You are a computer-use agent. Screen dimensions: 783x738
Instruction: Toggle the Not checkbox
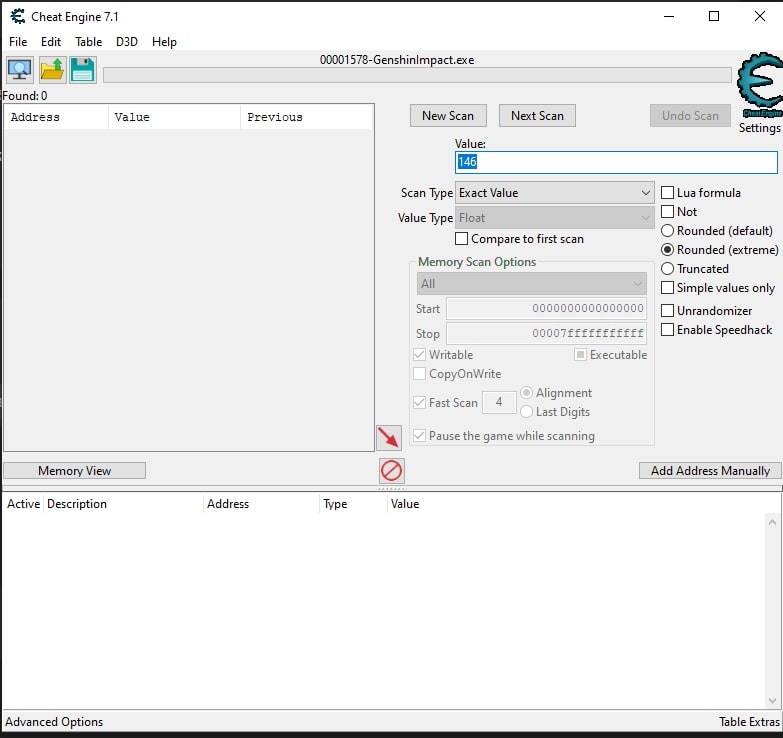pos(668,212)
